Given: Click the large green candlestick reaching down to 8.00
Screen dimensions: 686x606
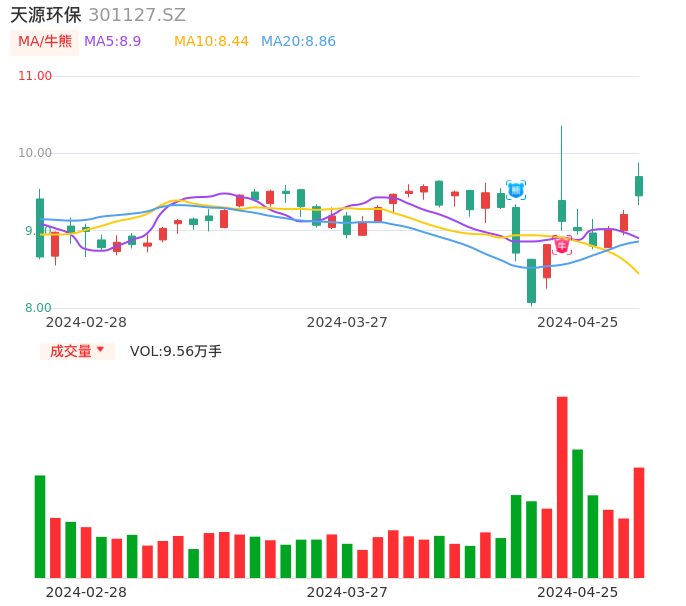Looking at the screenshot, I should pyautogui.click(x=531, y=281).
